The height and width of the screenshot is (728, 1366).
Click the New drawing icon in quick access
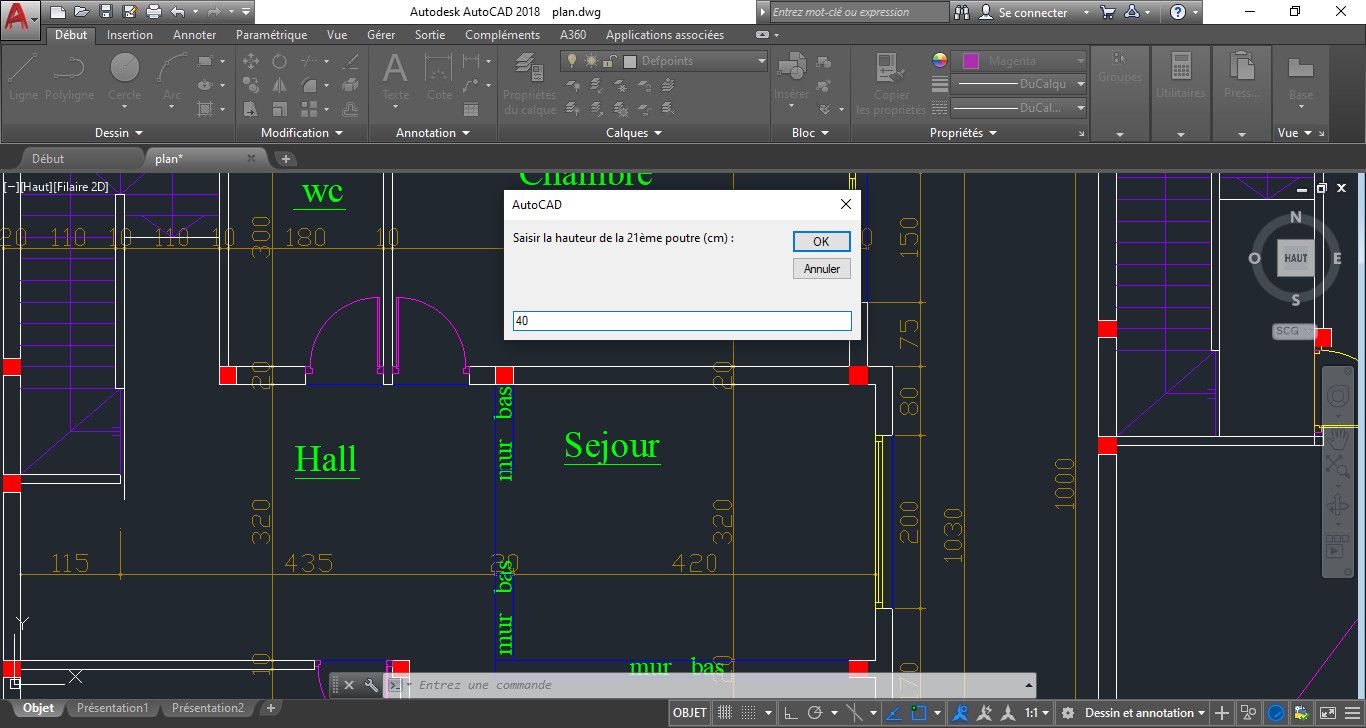(58, 12)
